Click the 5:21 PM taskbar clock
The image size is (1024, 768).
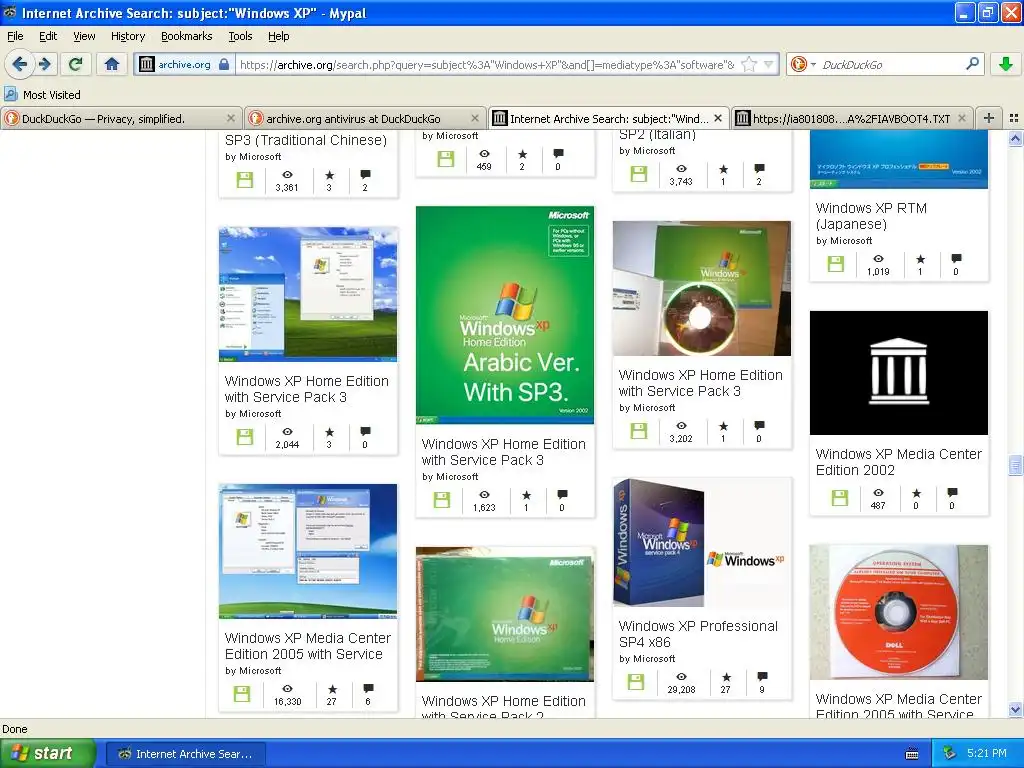(987, 753)
